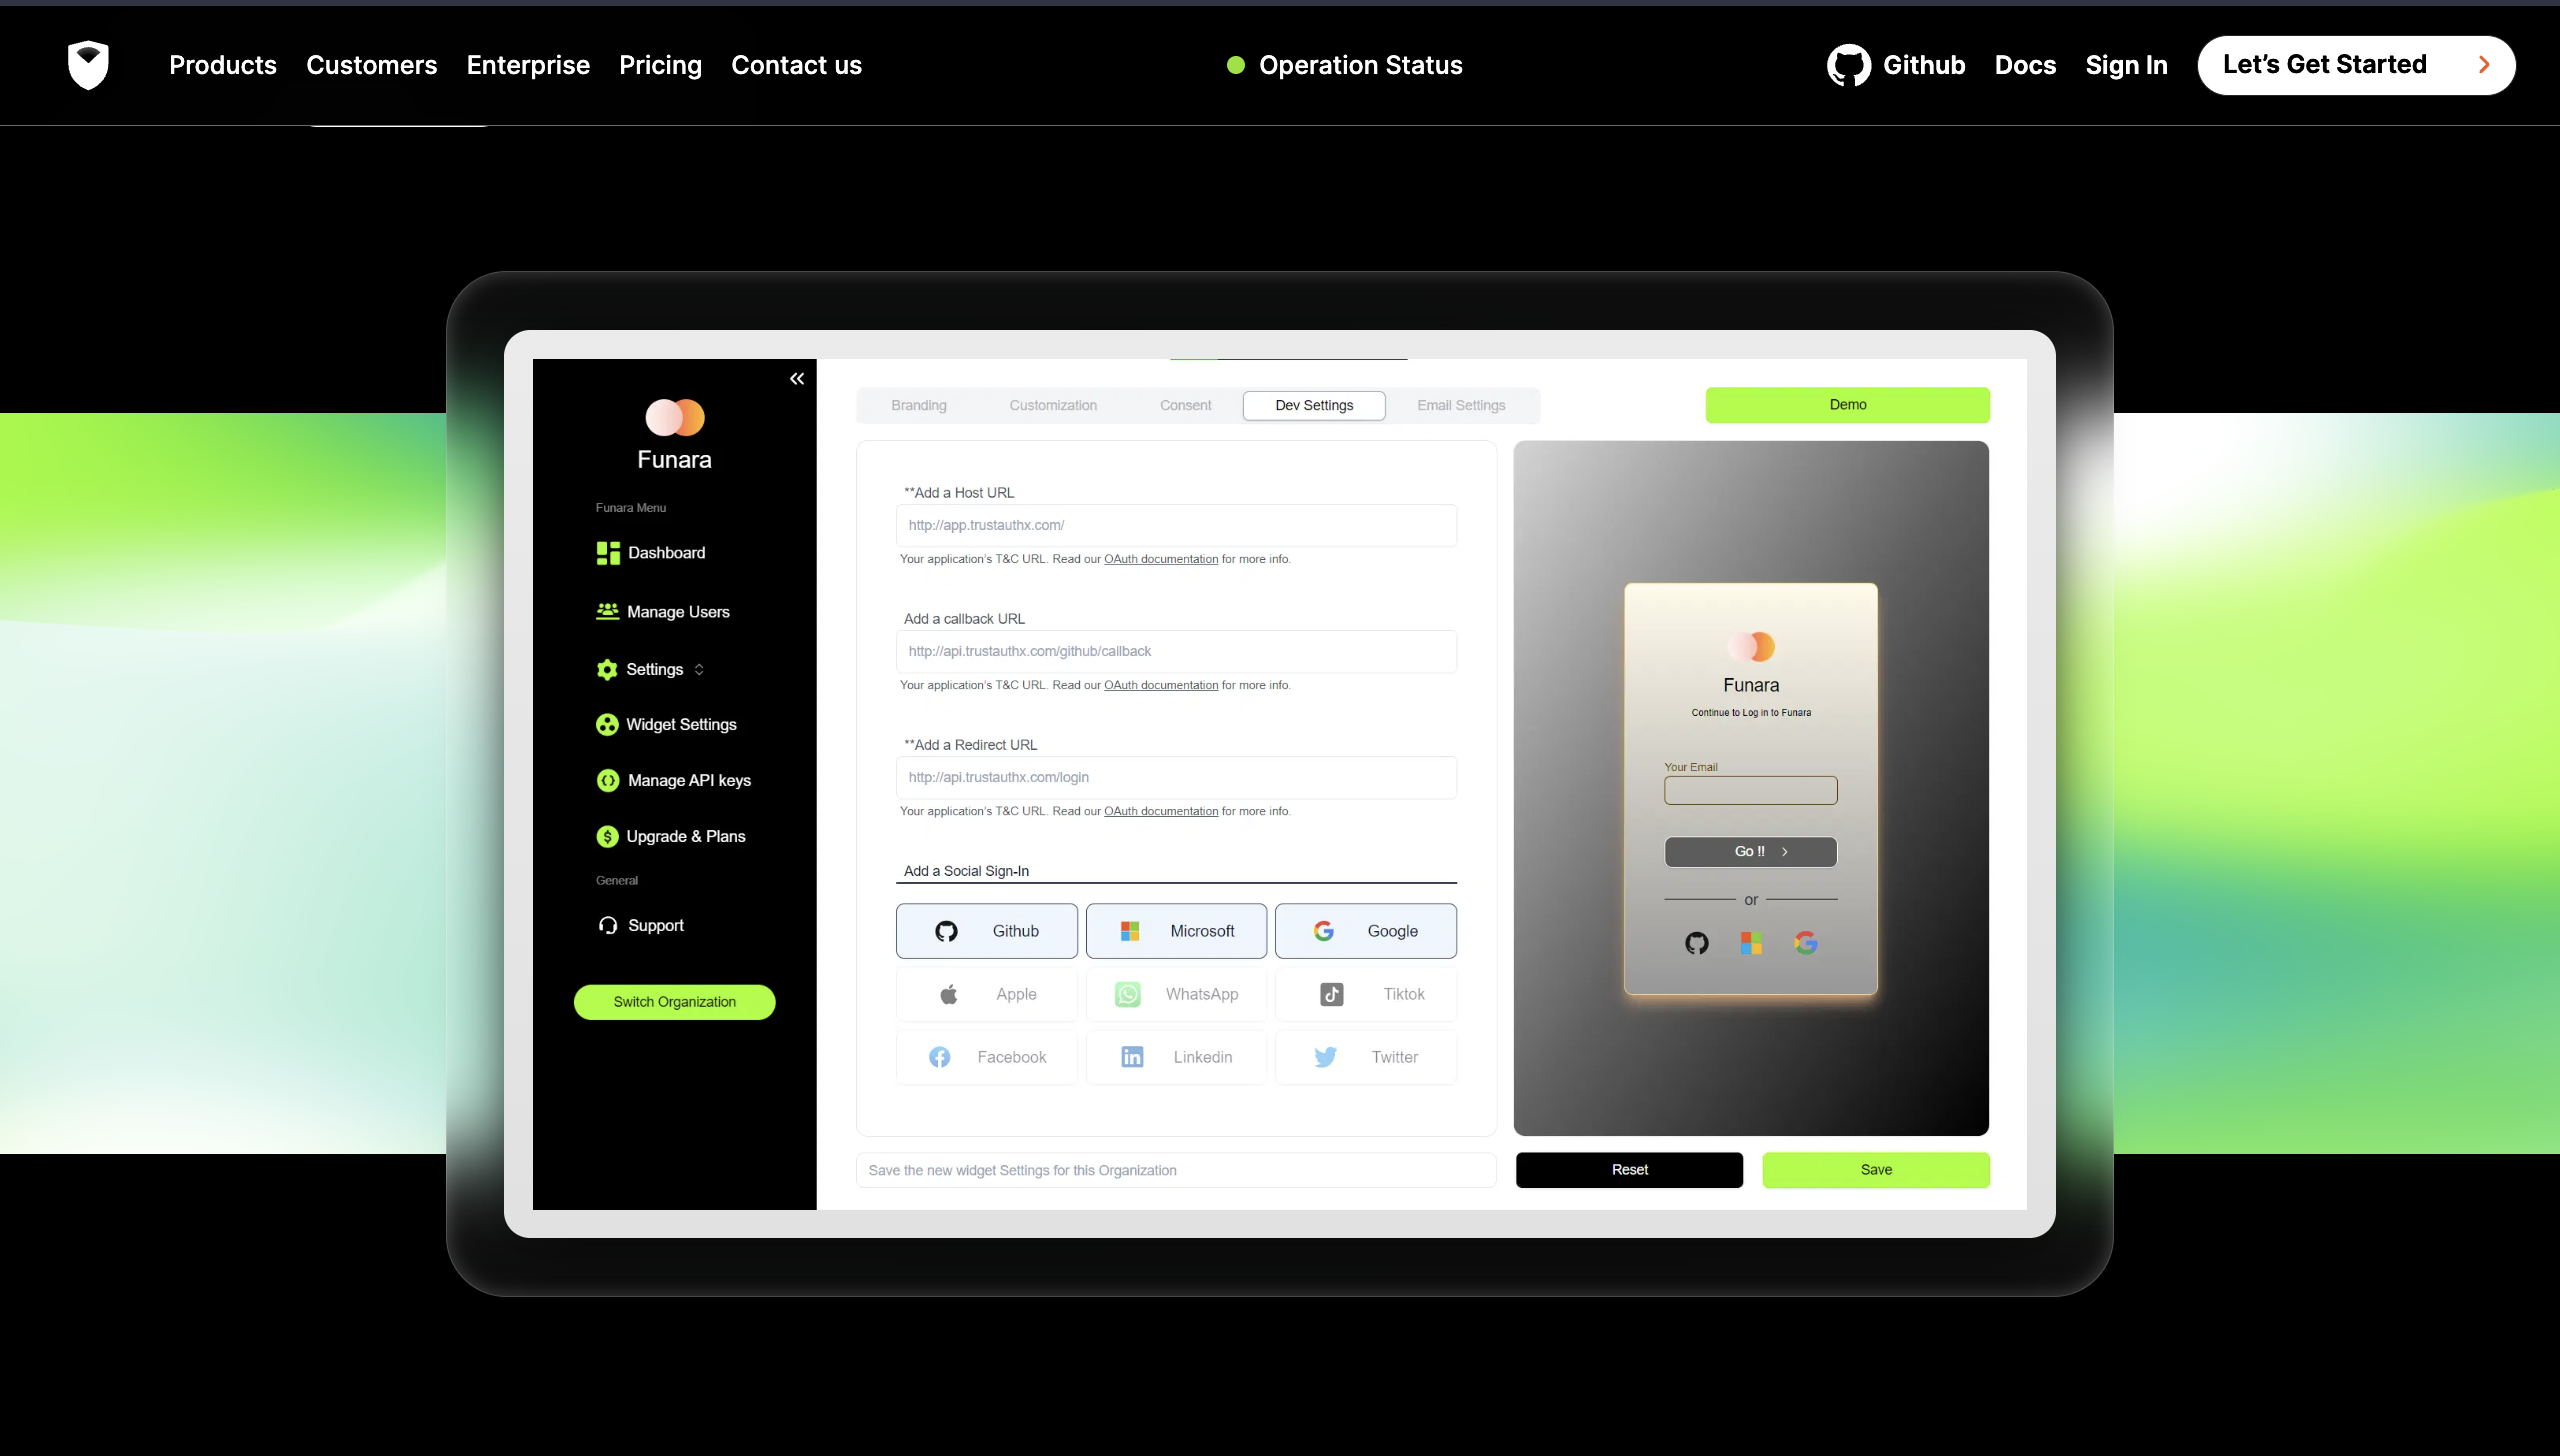
Task: Click the Support headset icon
Action: coord(608,926)
